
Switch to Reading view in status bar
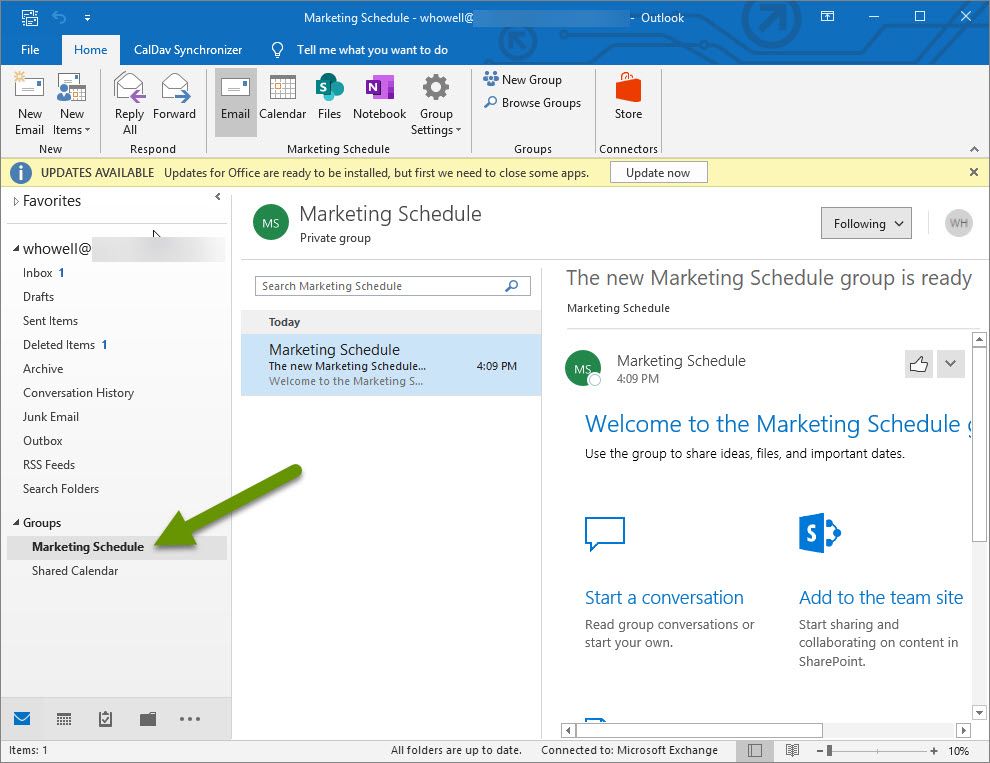pyautogui.click(x=792, y=750)
